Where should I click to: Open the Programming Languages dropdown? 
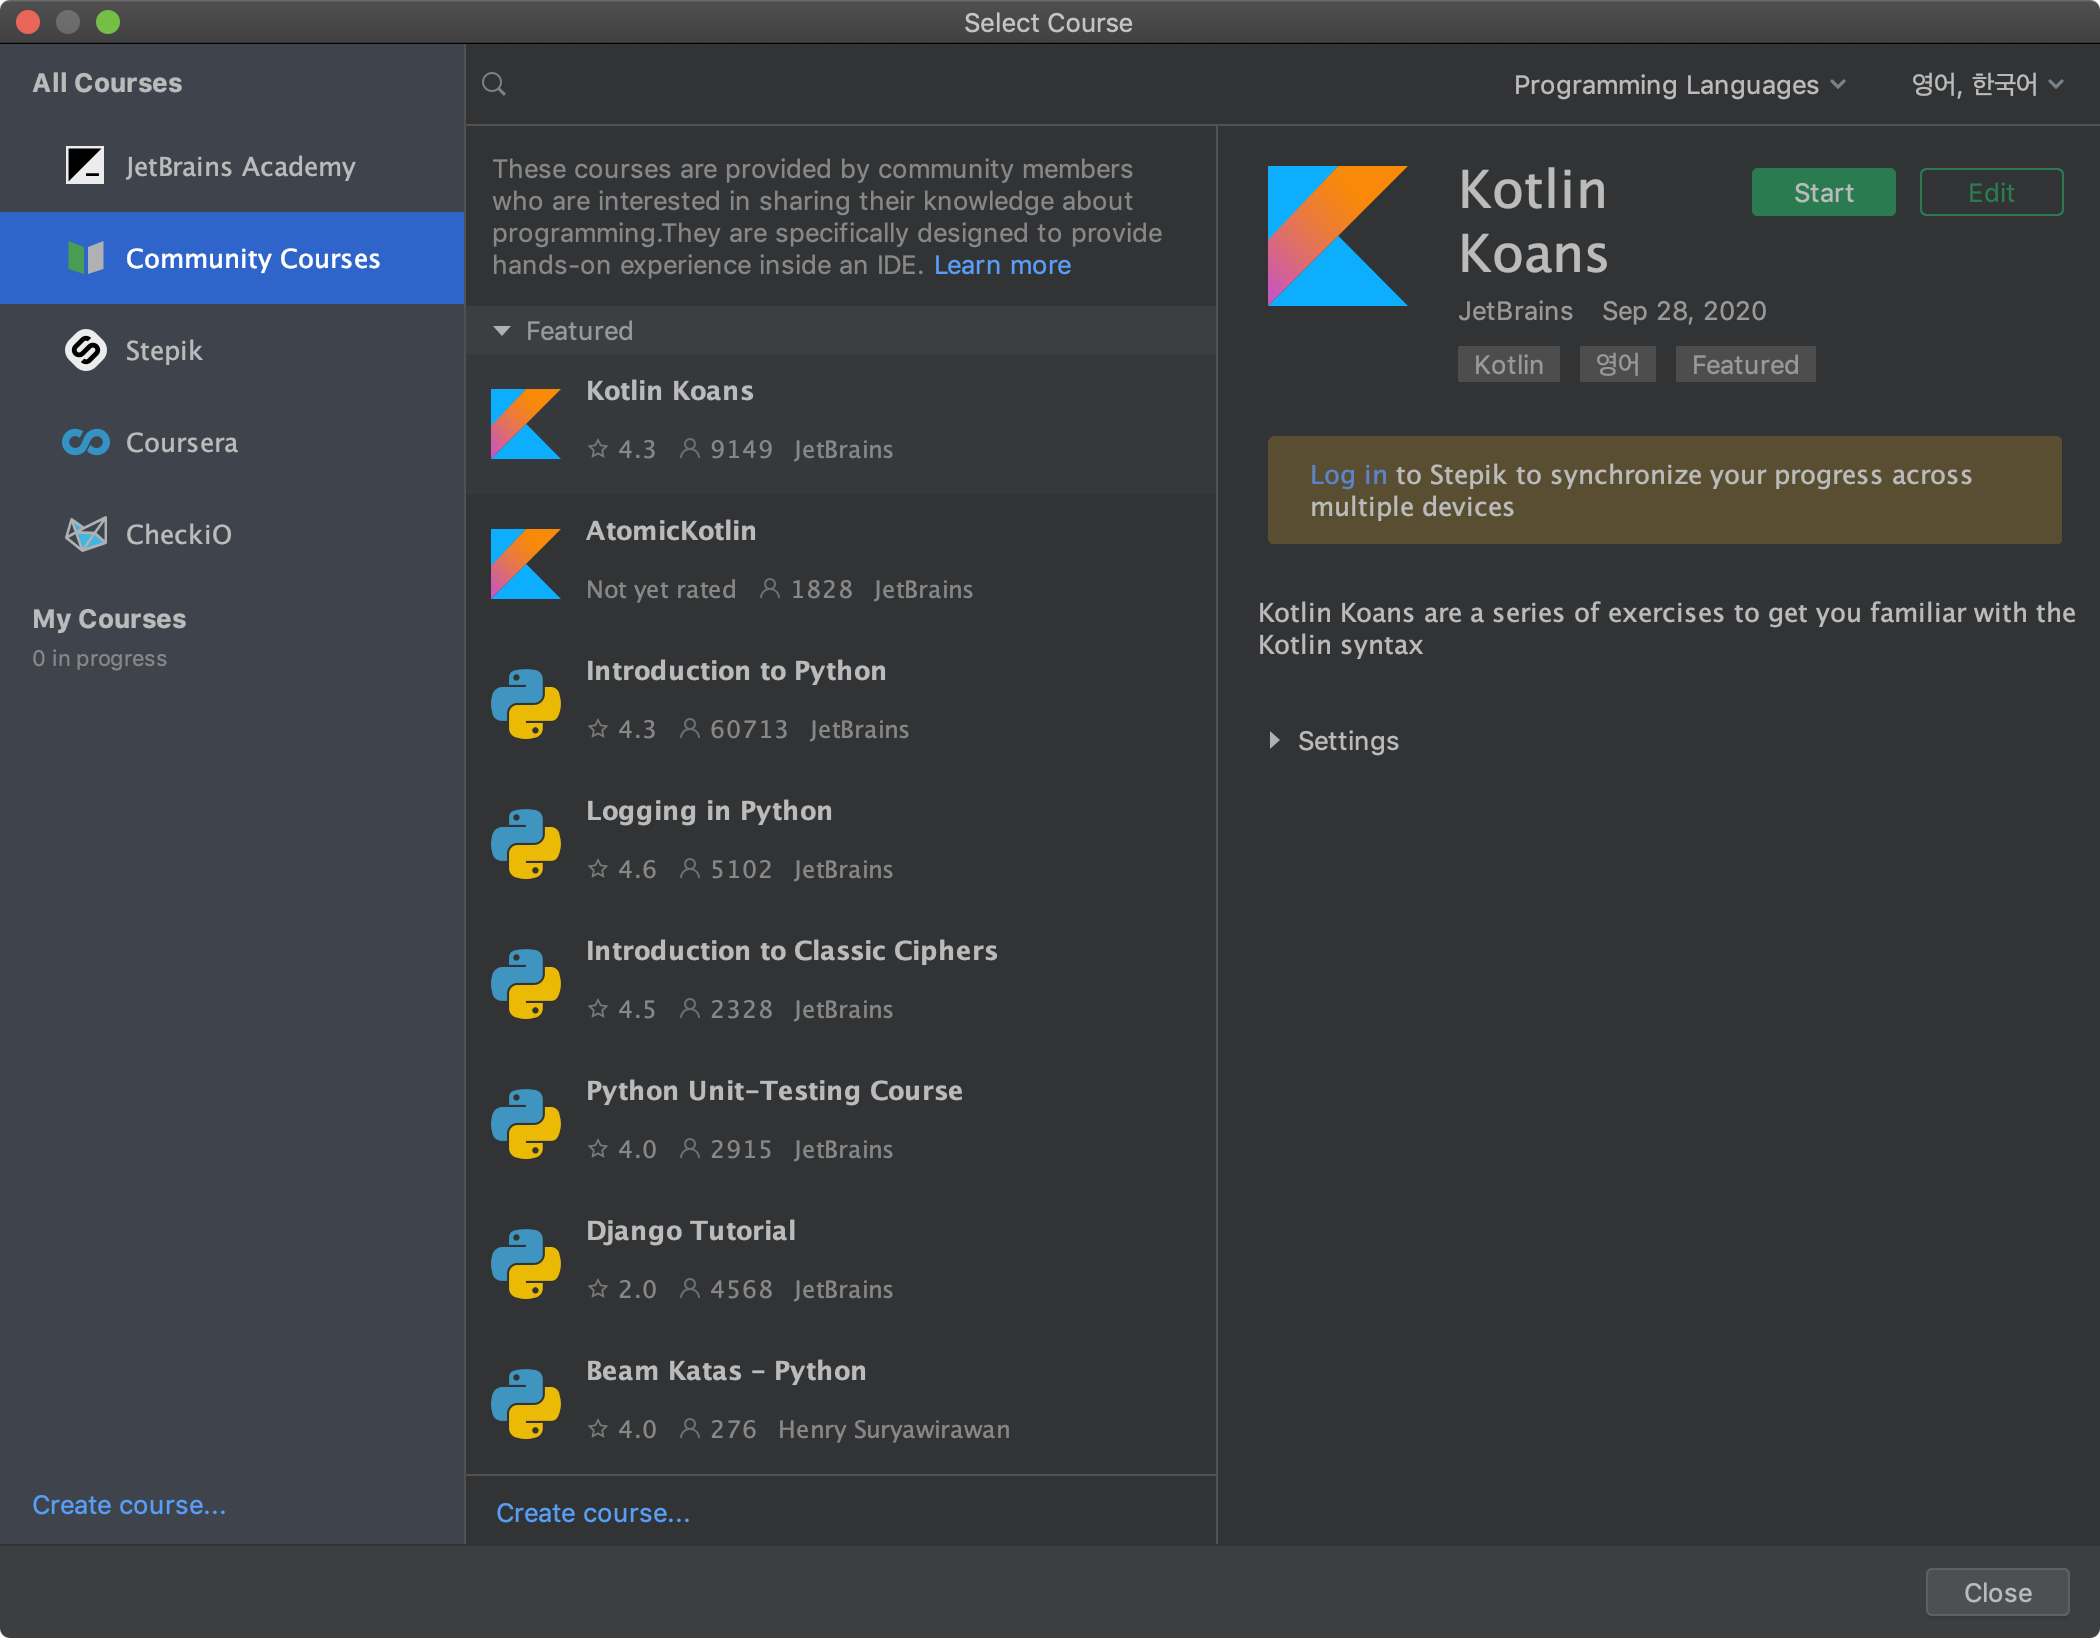point(1678,85)
